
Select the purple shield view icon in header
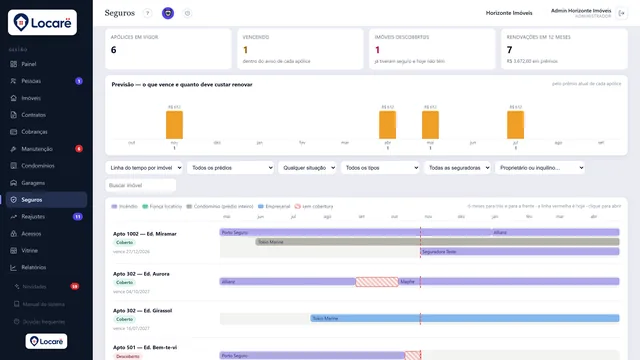(x=168, y=13)
